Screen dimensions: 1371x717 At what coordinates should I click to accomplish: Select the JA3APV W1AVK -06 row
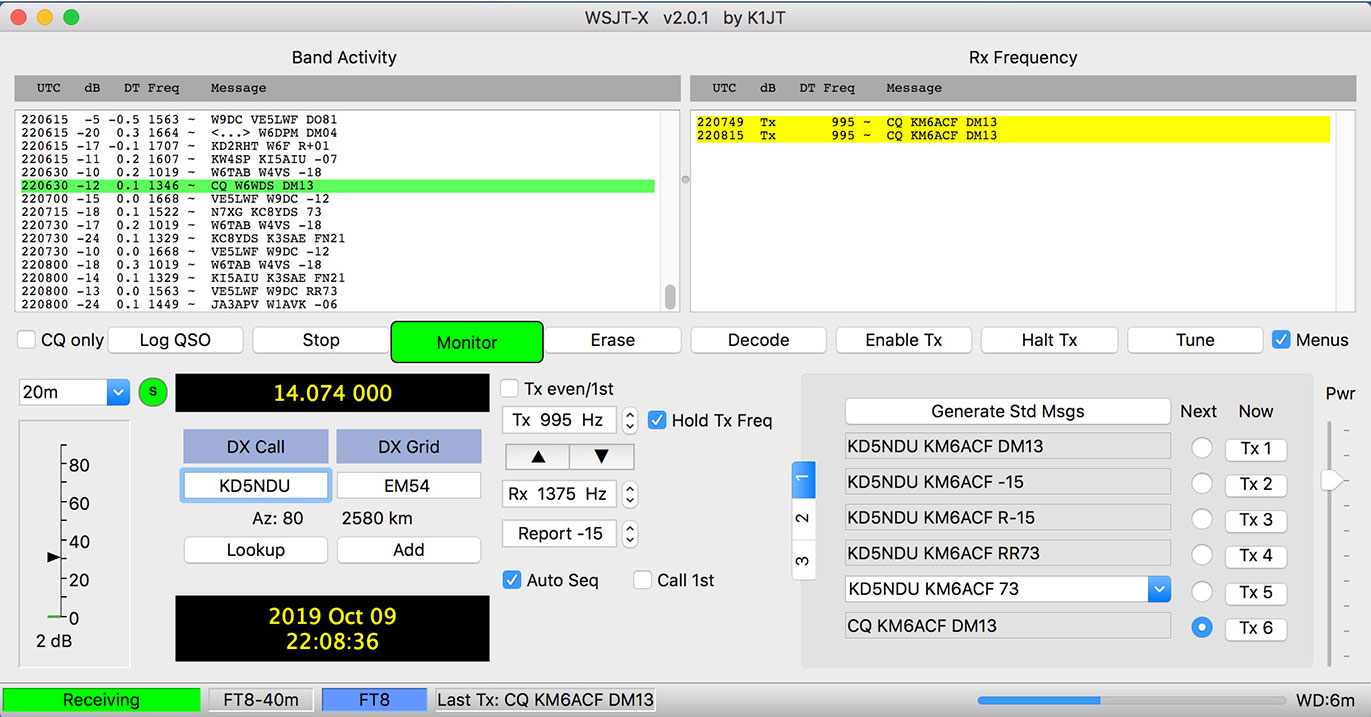(x=338, y=305)
